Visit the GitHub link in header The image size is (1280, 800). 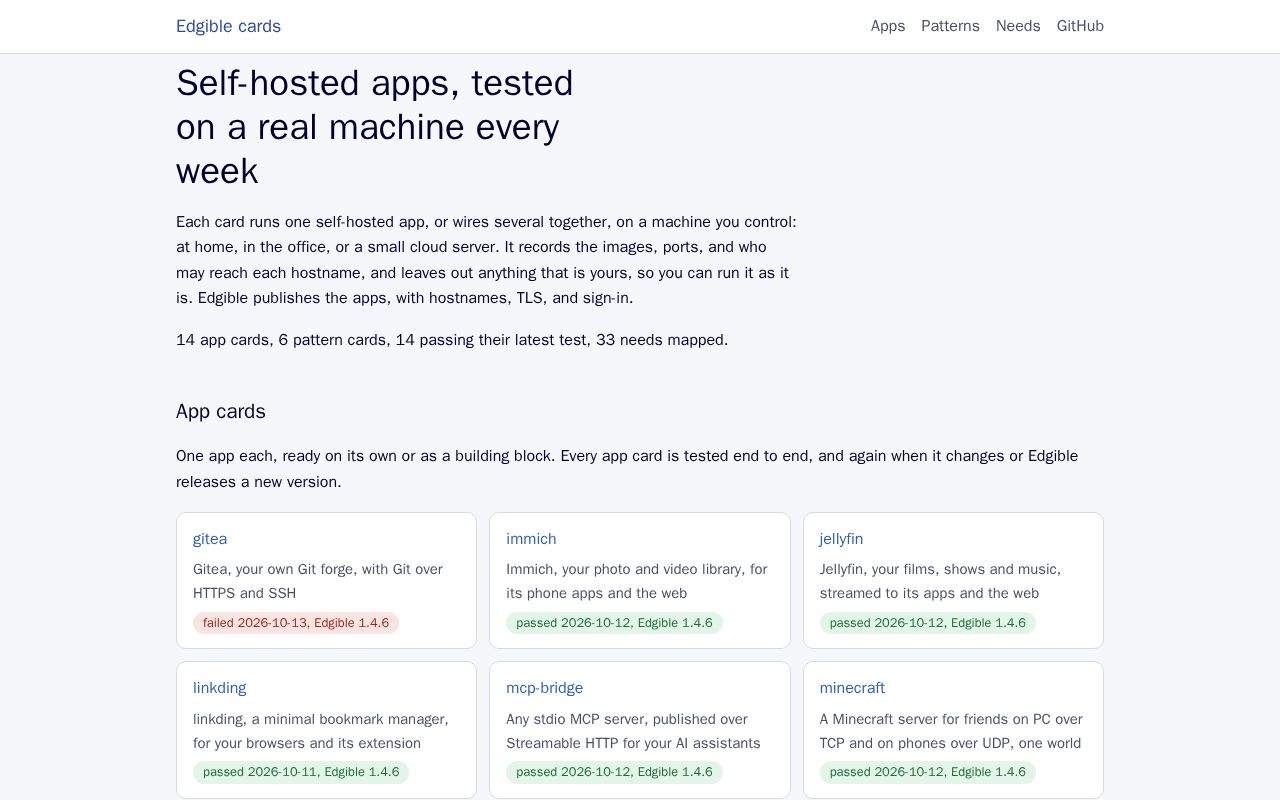point(1080,26)
